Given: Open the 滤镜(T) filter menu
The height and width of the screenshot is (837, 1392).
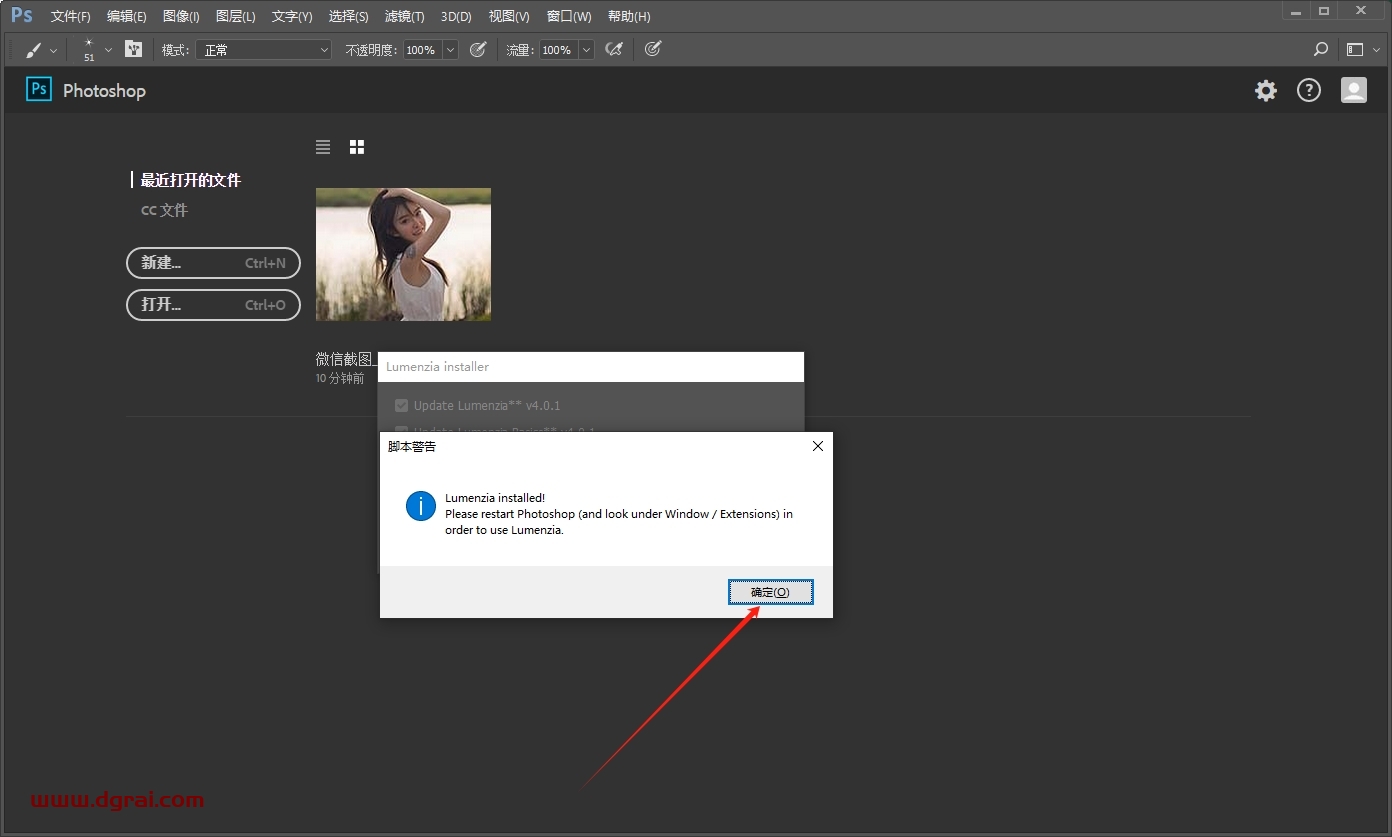Looking at the screenshot, I should click(404, 17).
